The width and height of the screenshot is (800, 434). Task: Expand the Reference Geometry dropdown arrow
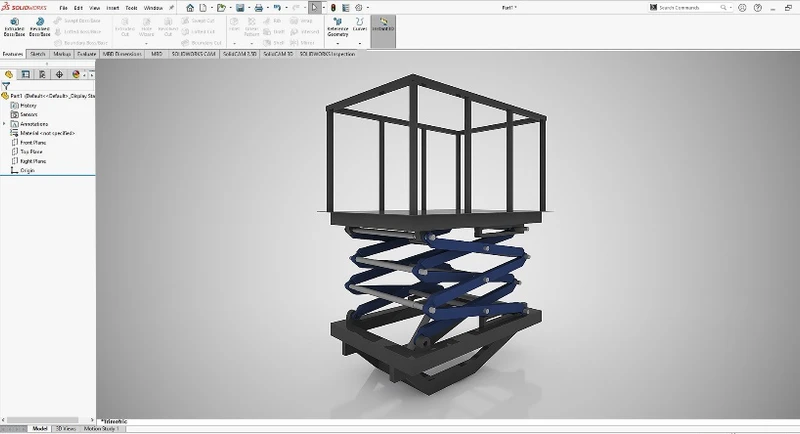pyautogui.click(x=337, y=43)
